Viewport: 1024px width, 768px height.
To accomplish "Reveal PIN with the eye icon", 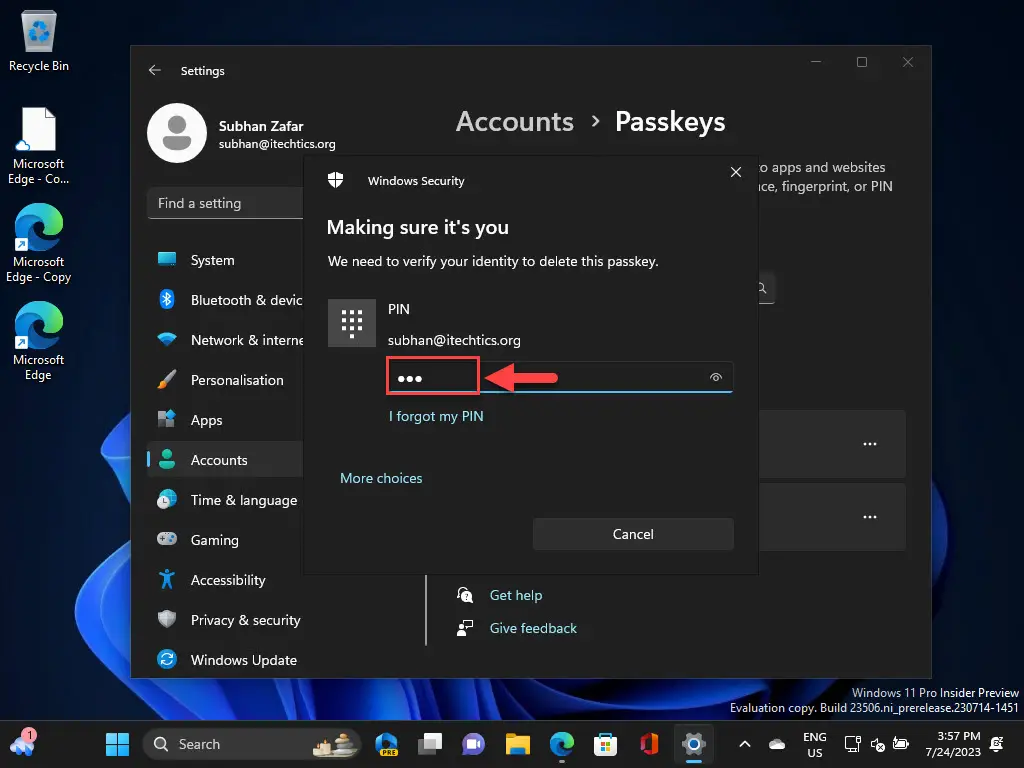I will pos(715,378).
